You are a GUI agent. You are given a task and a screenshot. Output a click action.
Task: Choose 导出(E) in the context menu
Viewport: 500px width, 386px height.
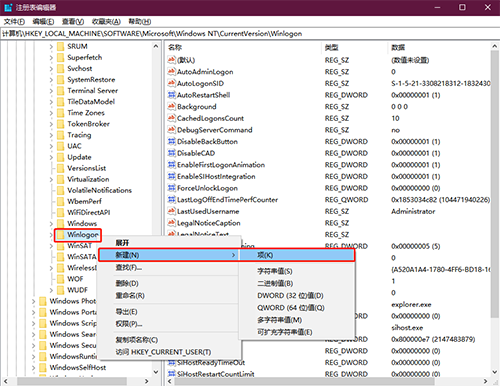coord(169,312)
